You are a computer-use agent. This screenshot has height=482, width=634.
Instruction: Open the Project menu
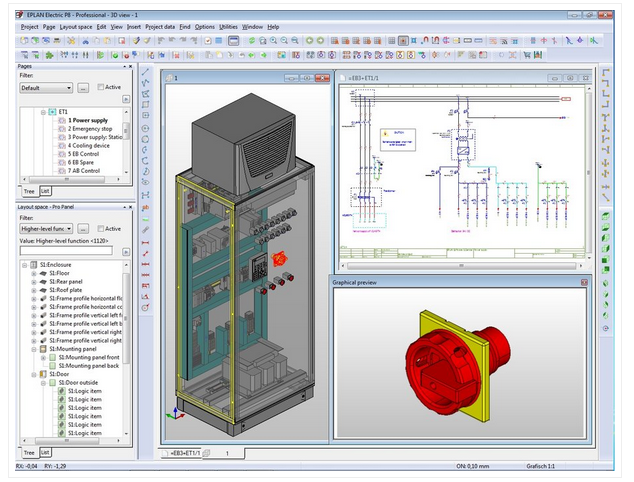point(29,27)
